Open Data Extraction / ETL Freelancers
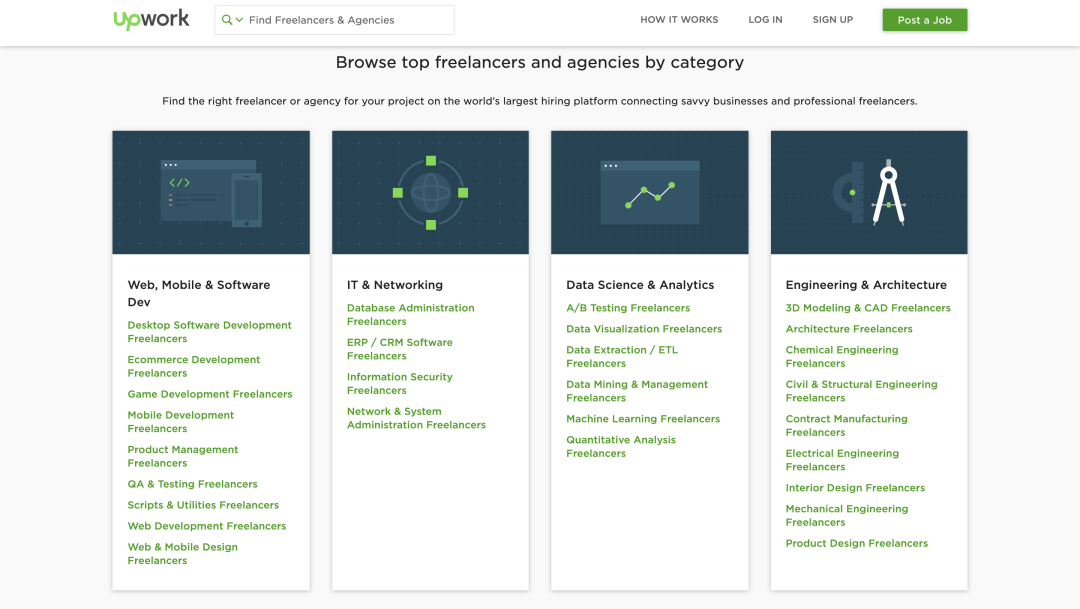This screenshot has width=1080, height=609. [622, 357]
